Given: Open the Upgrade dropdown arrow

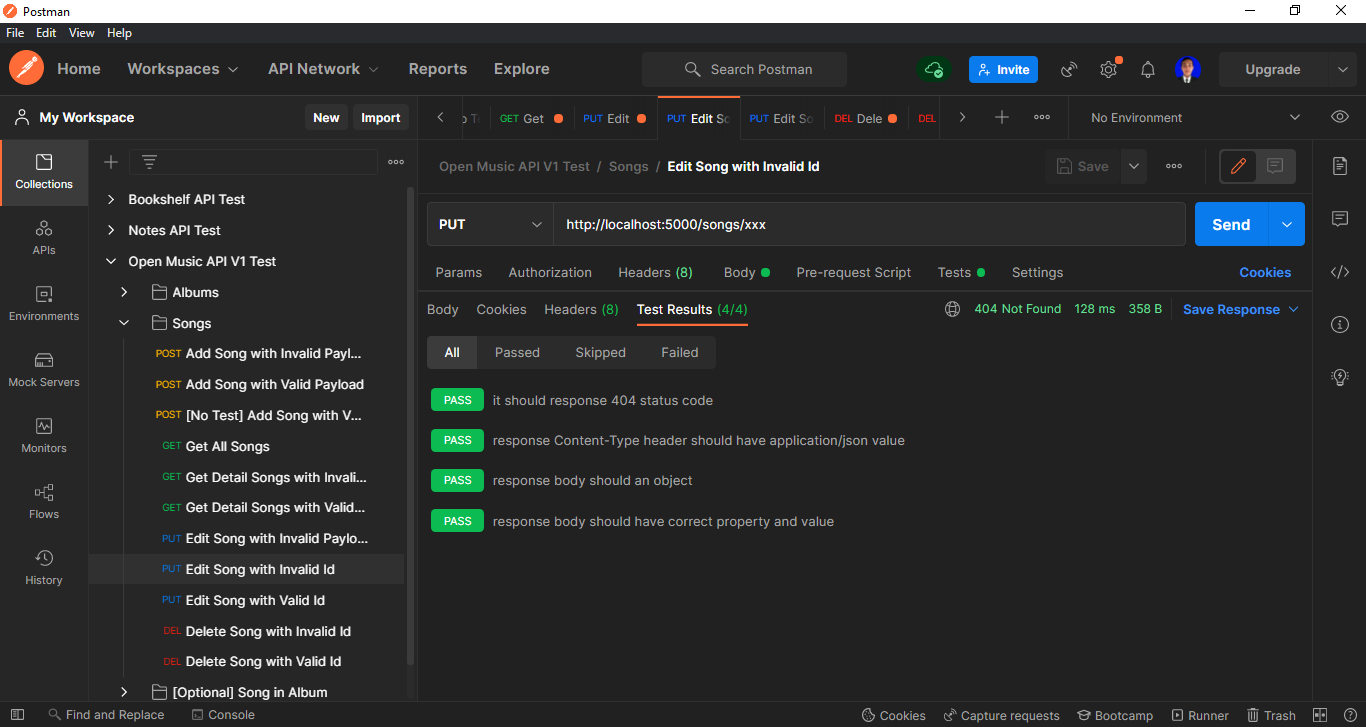Looking at the screenshot, I should (1342, 69).
